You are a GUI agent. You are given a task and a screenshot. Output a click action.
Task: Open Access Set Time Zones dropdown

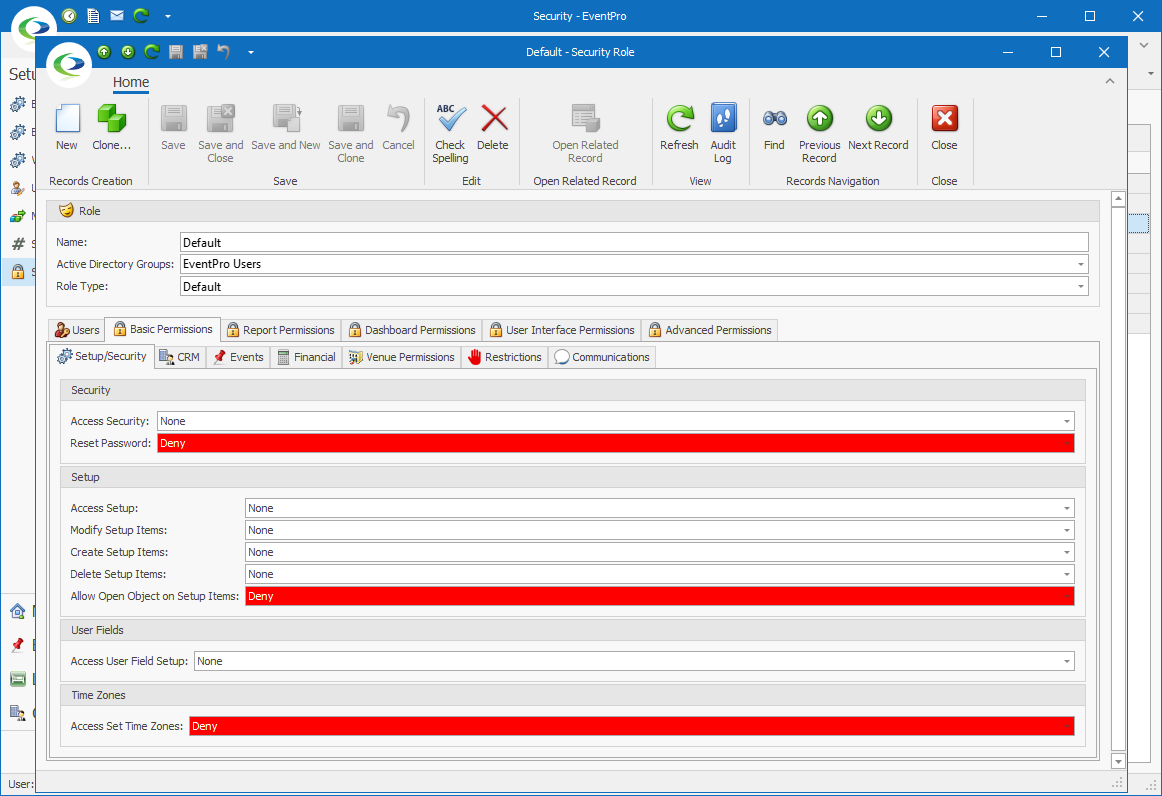coord(1067,727)
